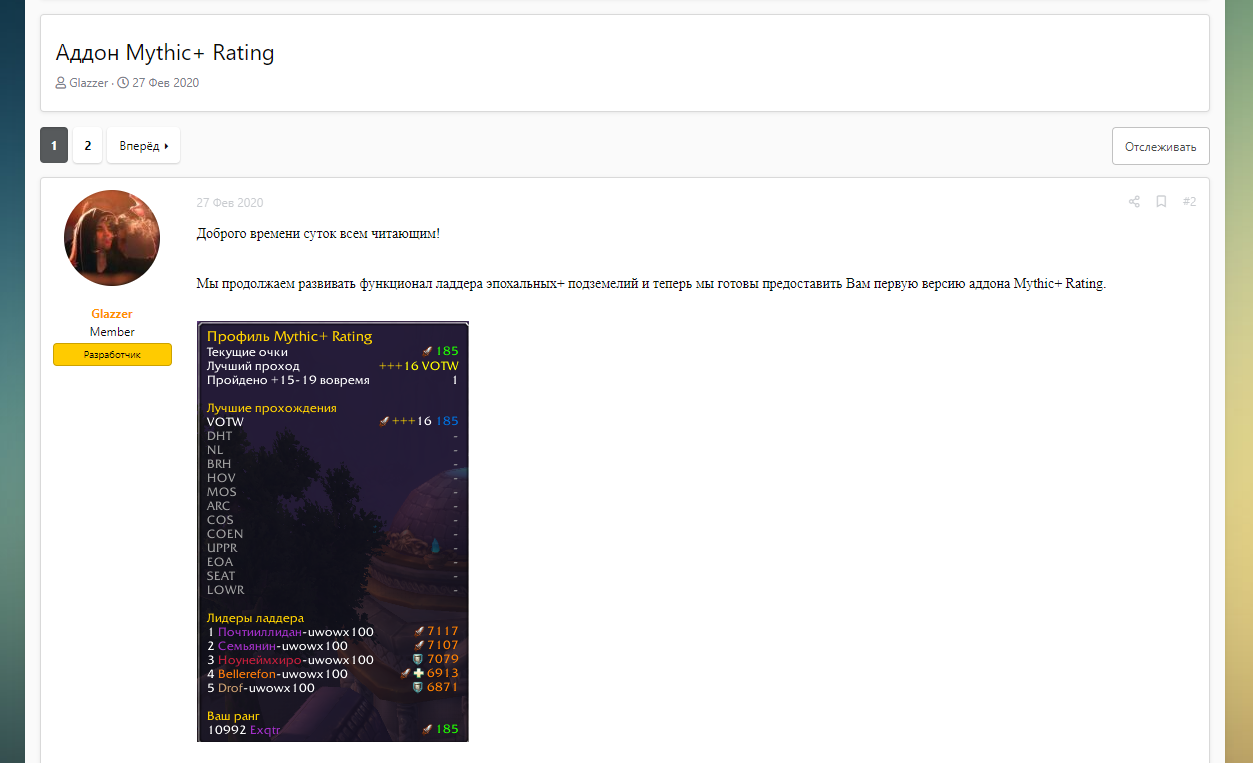Click the clock icon by the thread date
The width and height of the screenshot is (1253, 763).
tap(123, 83)
